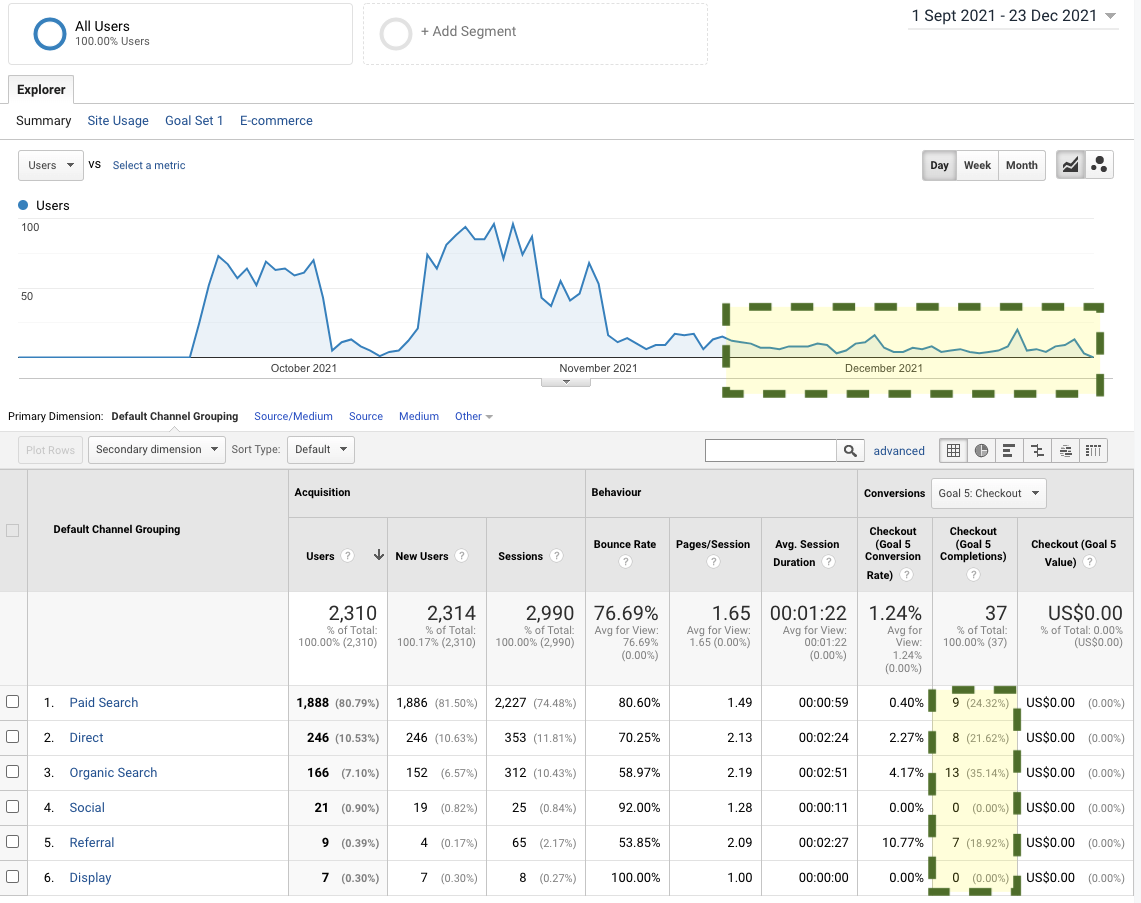Open the Referral channel link

92,842
